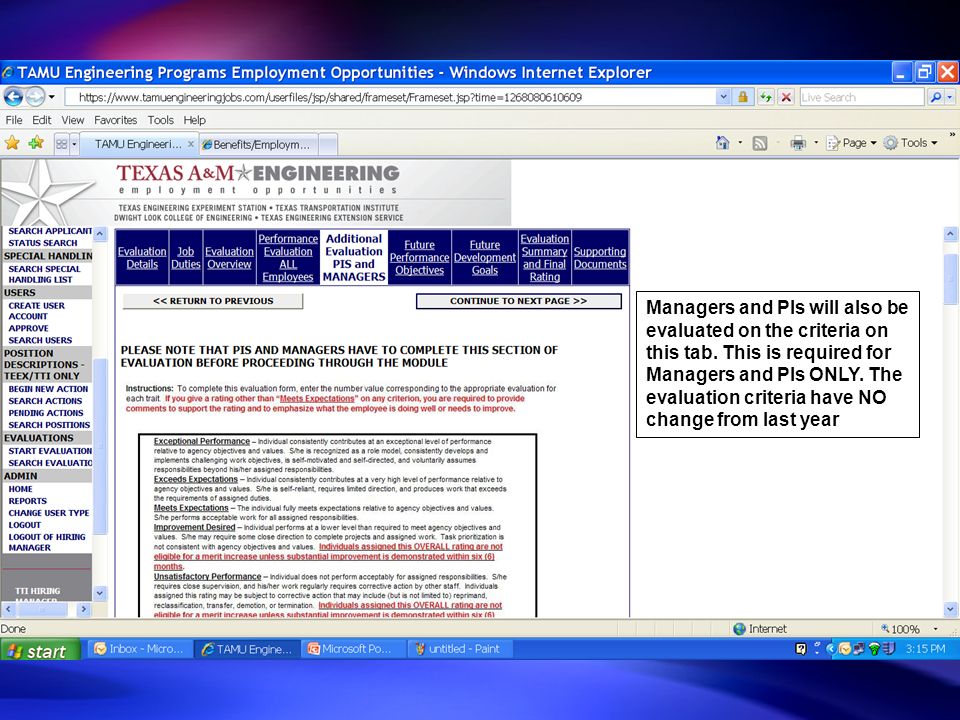Click the Meets Expectations link in instructions

coord(317,399)
